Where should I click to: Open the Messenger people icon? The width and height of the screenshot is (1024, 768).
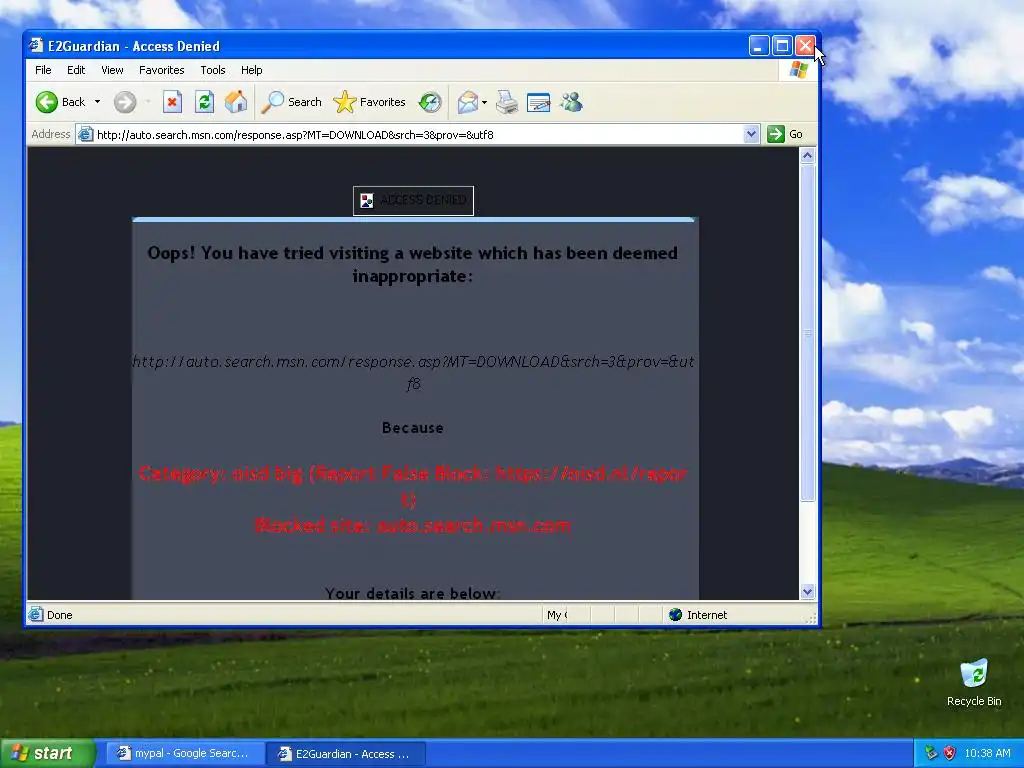571,102
